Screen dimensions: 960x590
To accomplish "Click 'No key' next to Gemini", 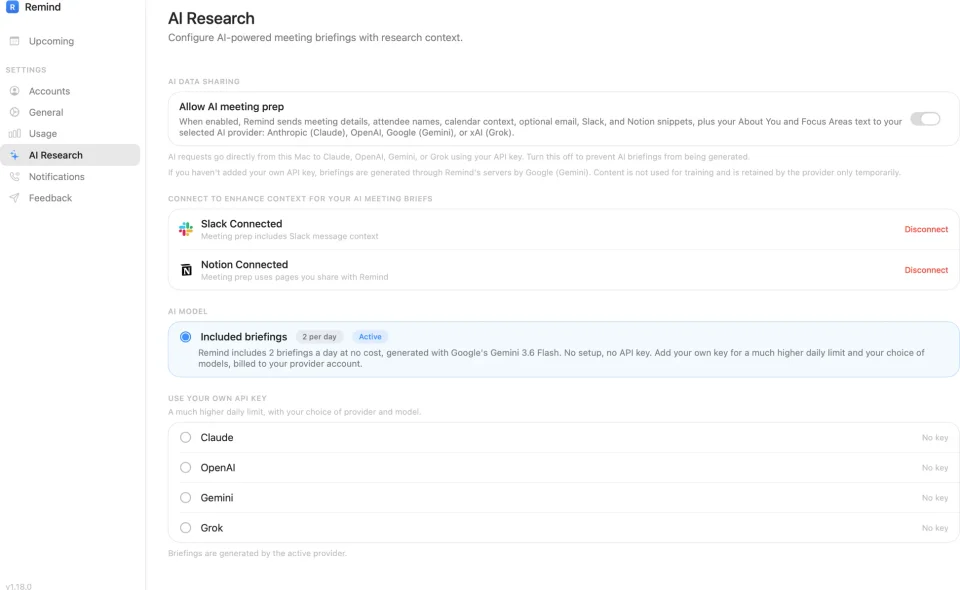I will (935, 498).
